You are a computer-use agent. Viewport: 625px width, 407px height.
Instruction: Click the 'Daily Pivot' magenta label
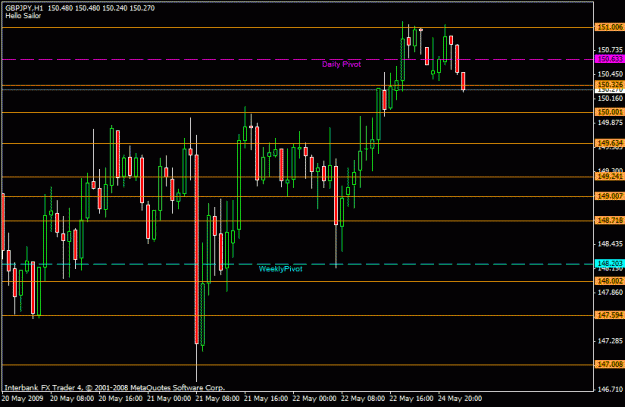pos(341,64)
